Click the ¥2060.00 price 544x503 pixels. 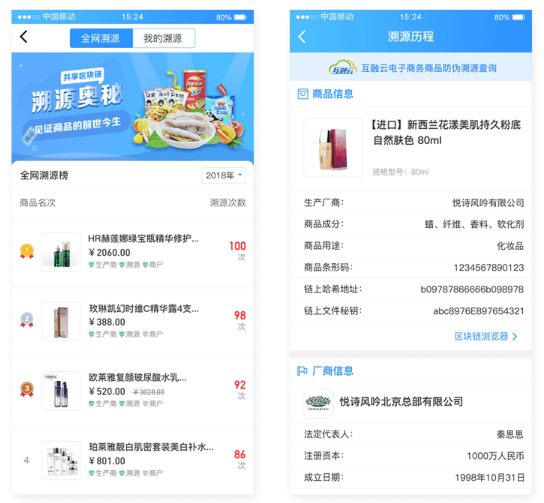[x=110, y=253]
